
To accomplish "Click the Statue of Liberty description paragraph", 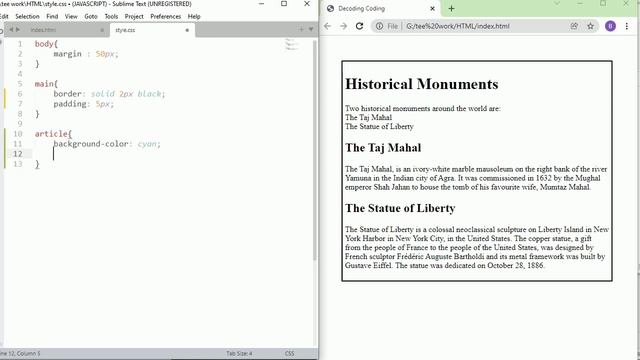I will (x=477, y=247).
